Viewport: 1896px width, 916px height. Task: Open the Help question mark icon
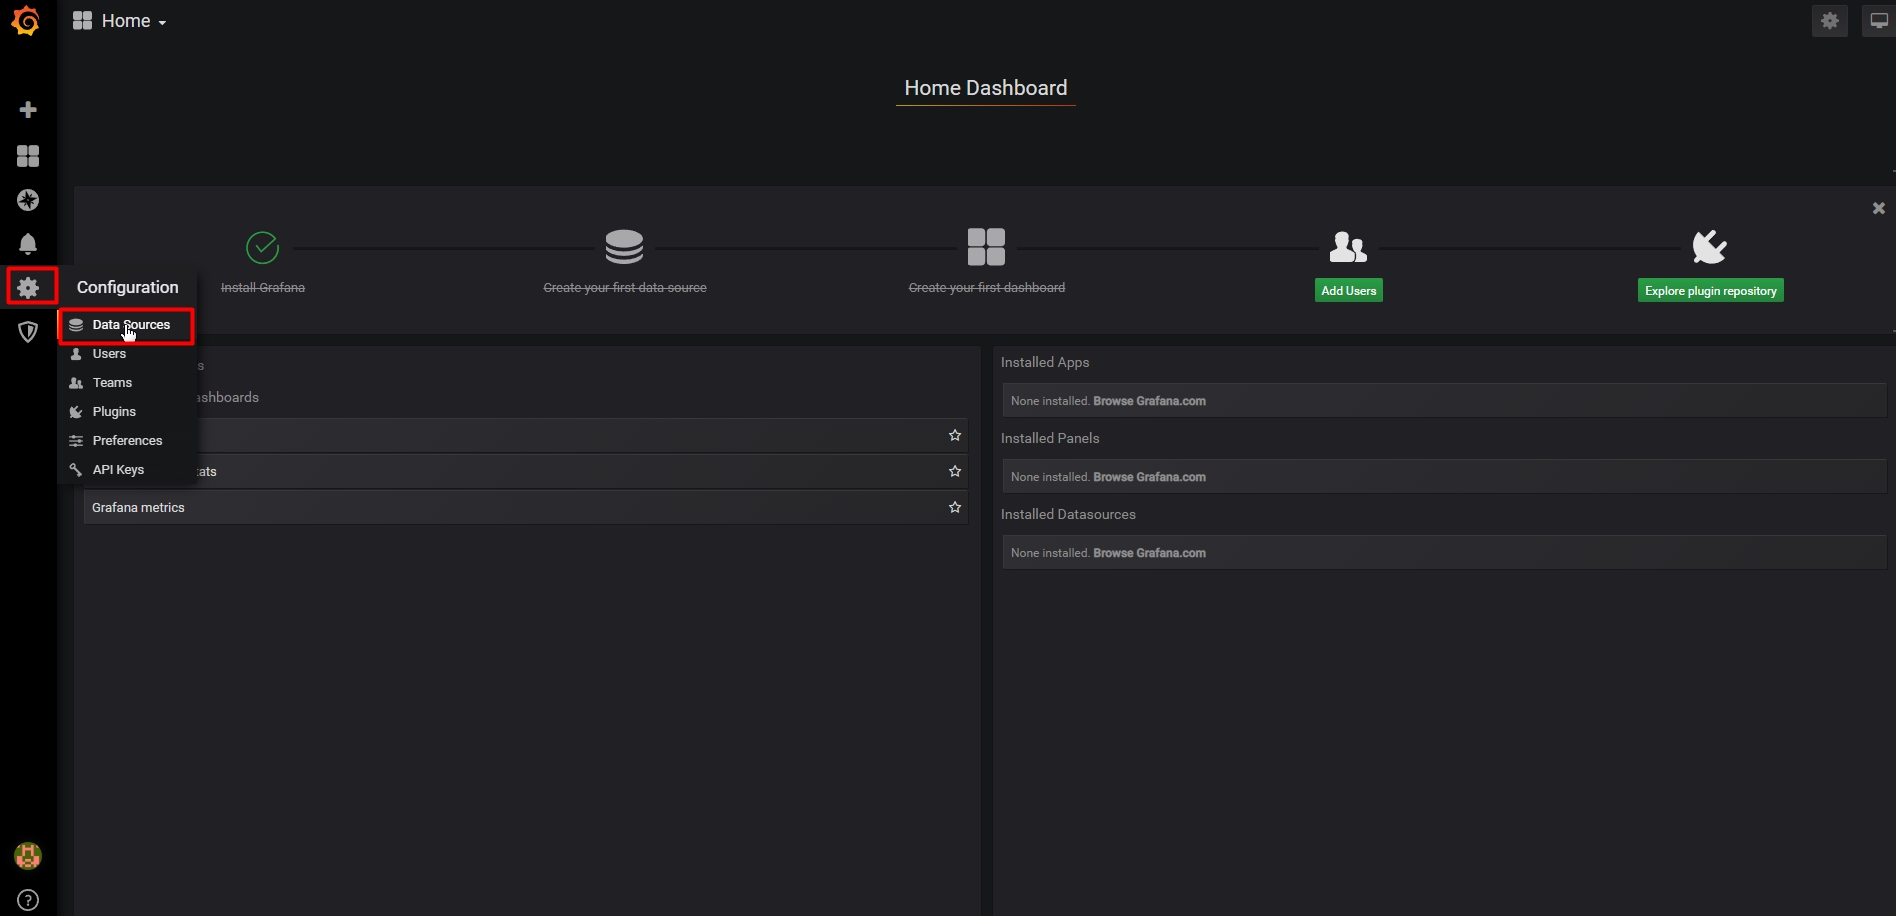pos(28,900)
